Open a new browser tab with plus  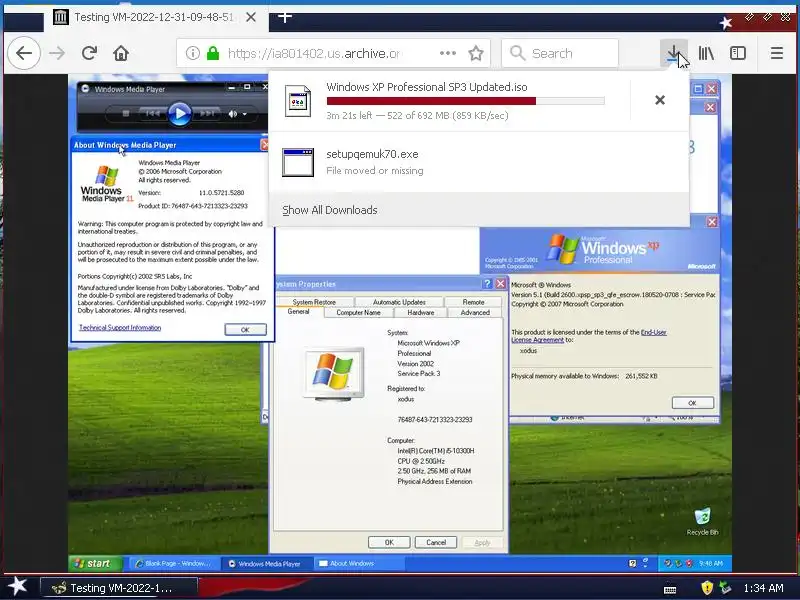point(285,17)
